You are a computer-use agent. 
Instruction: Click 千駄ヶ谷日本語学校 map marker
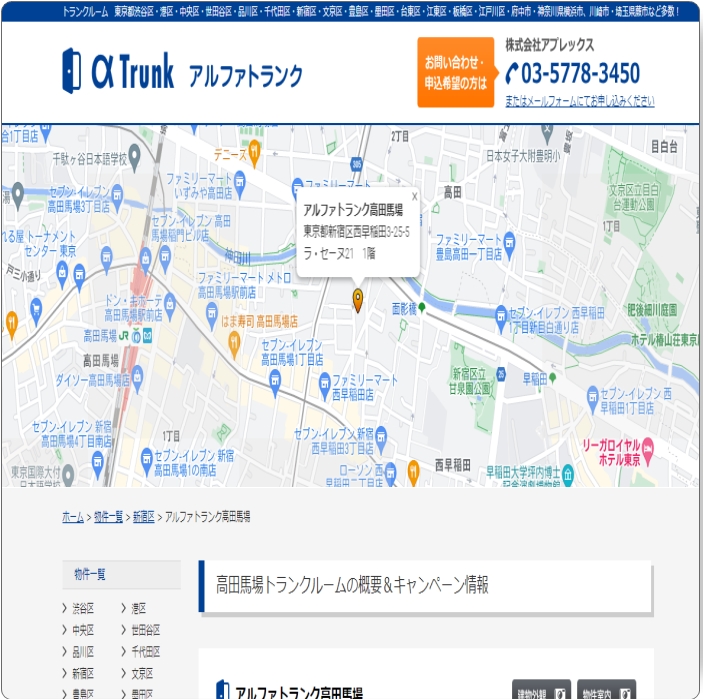134,156
